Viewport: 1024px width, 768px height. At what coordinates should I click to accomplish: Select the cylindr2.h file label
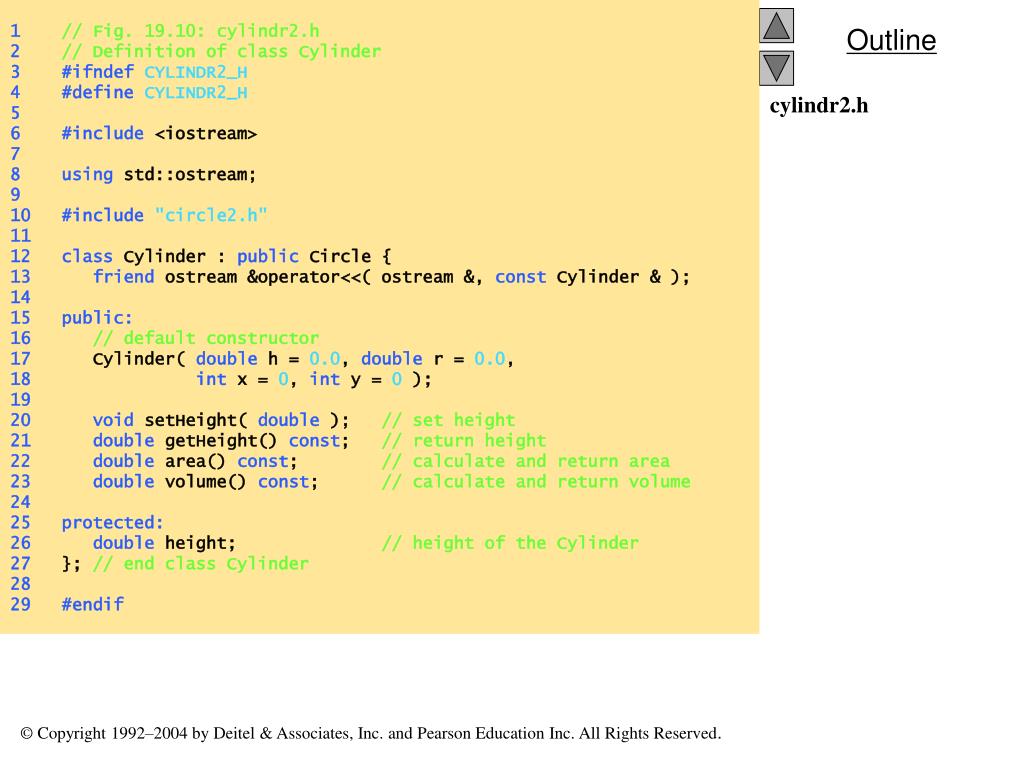[819, 105]
